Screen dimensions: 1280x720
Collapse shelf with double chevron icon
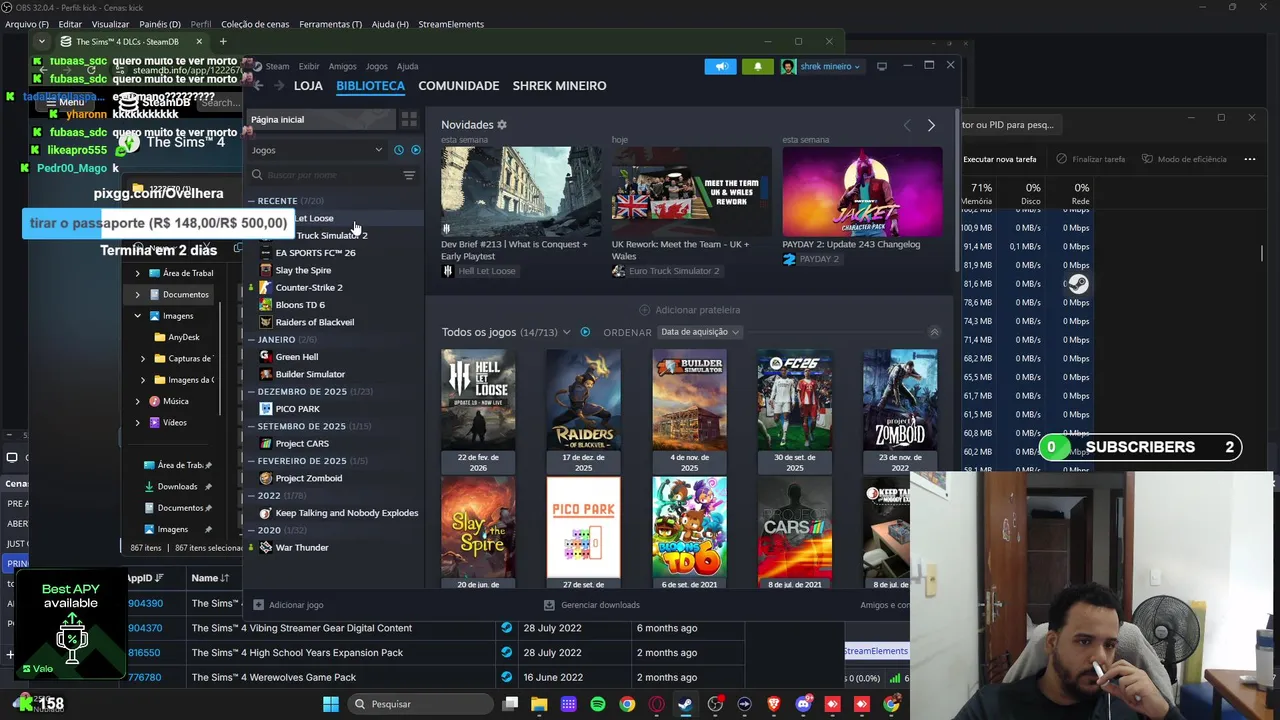(x=934, y=332)
